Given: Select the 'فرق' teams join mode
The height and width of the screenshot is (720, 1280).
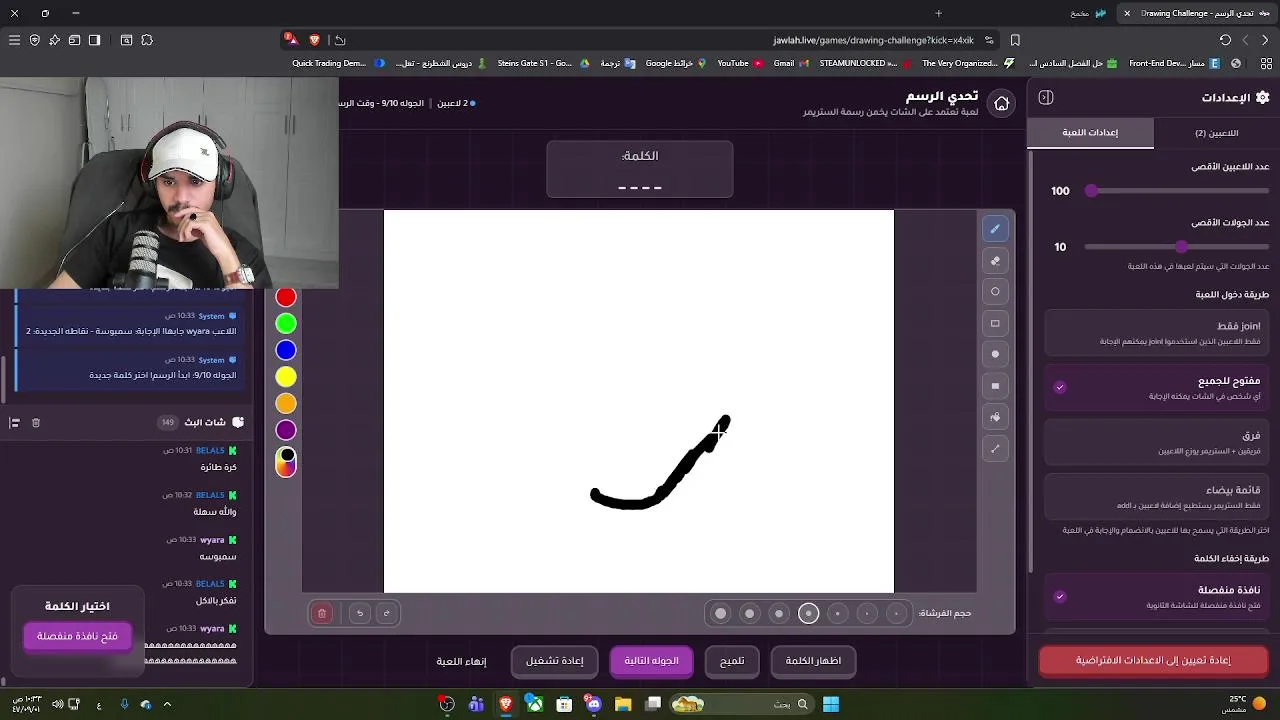Looking at the screenshot, I should pos(1157,443).
